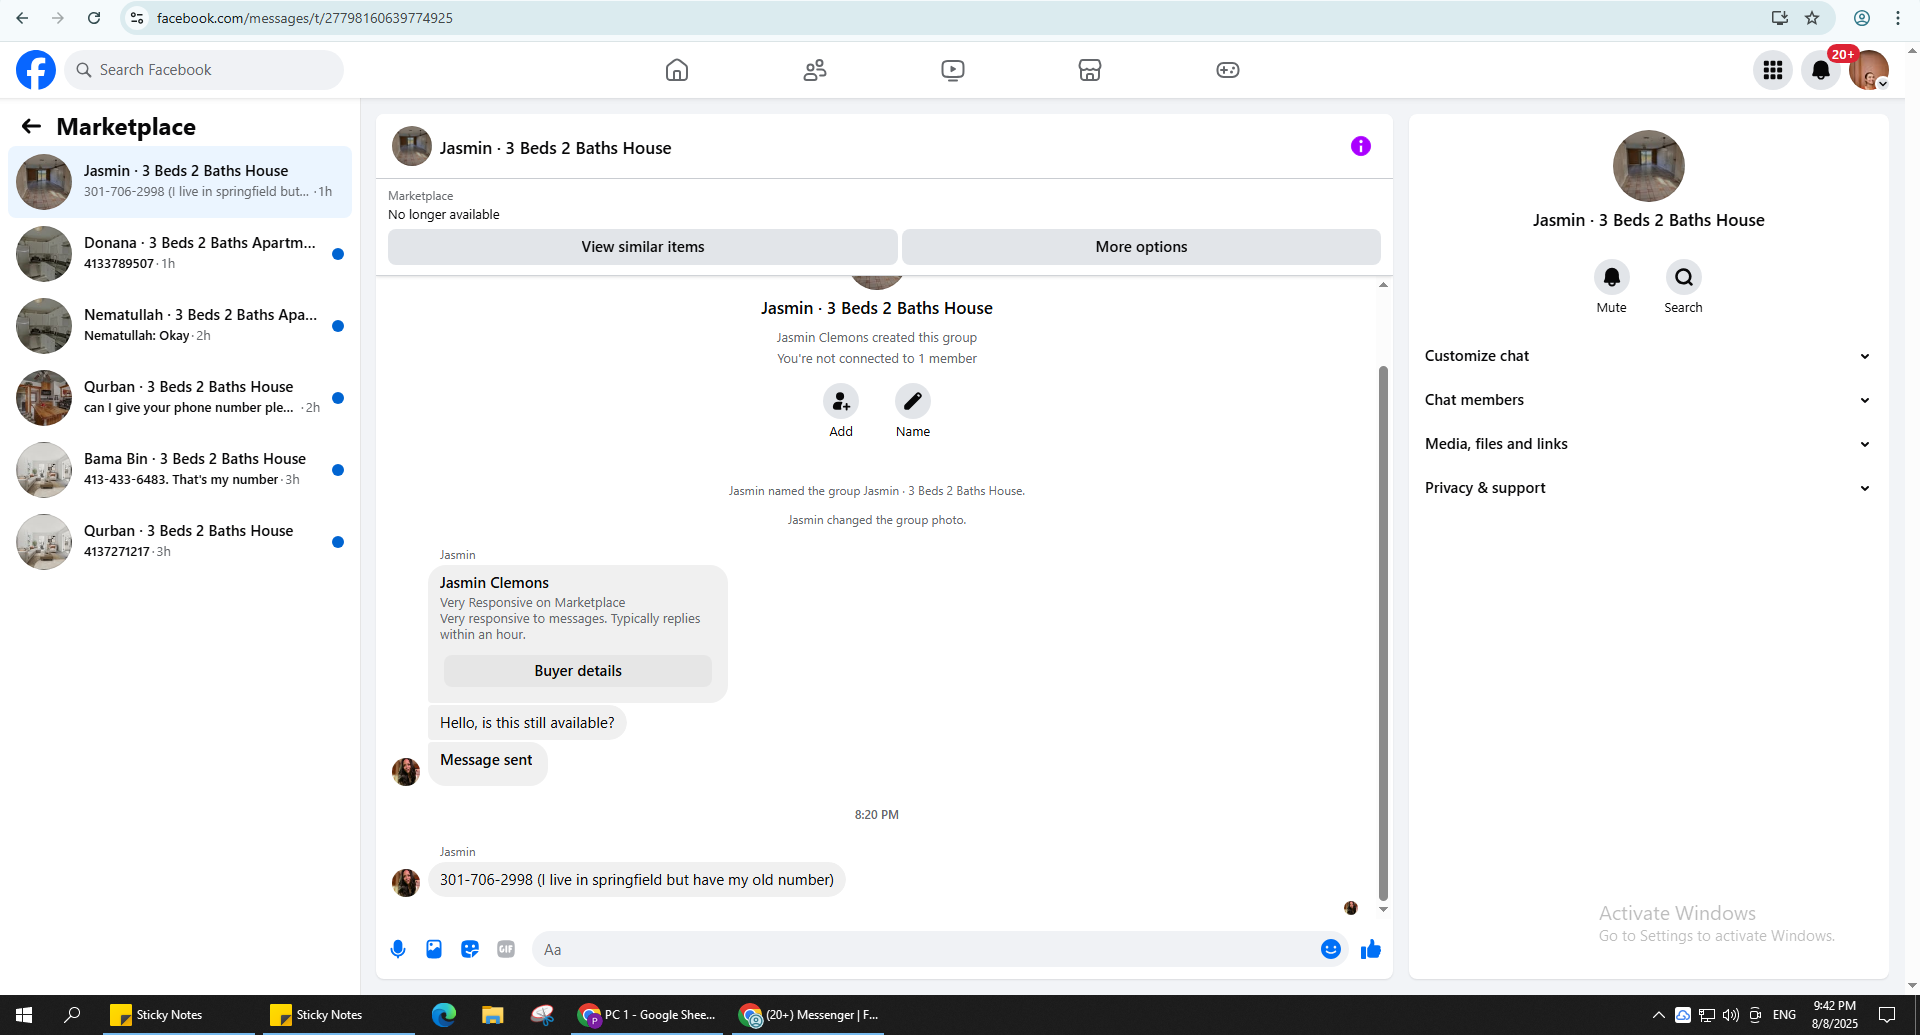Image resolution: width=1920 pixels, height=1035 pixels.
Task: Click the More options button
Action: tap(1141, 247)
